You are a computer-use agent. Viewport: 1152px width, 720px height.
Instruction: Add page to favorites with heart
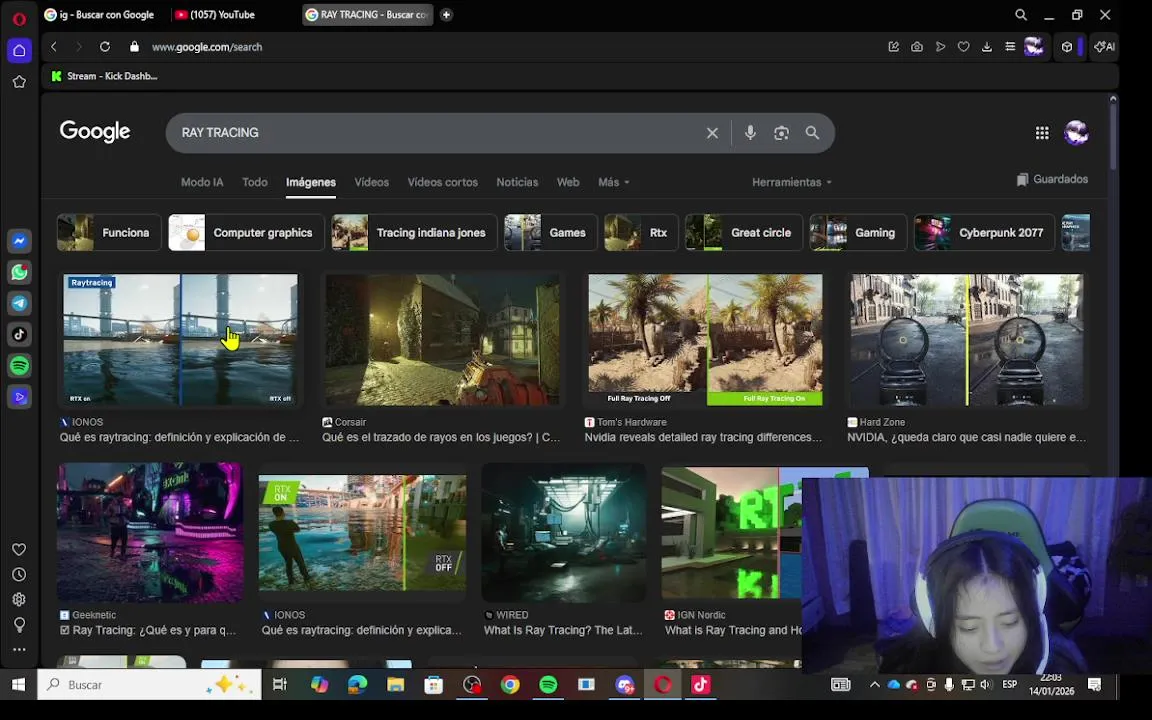point(963,46)
